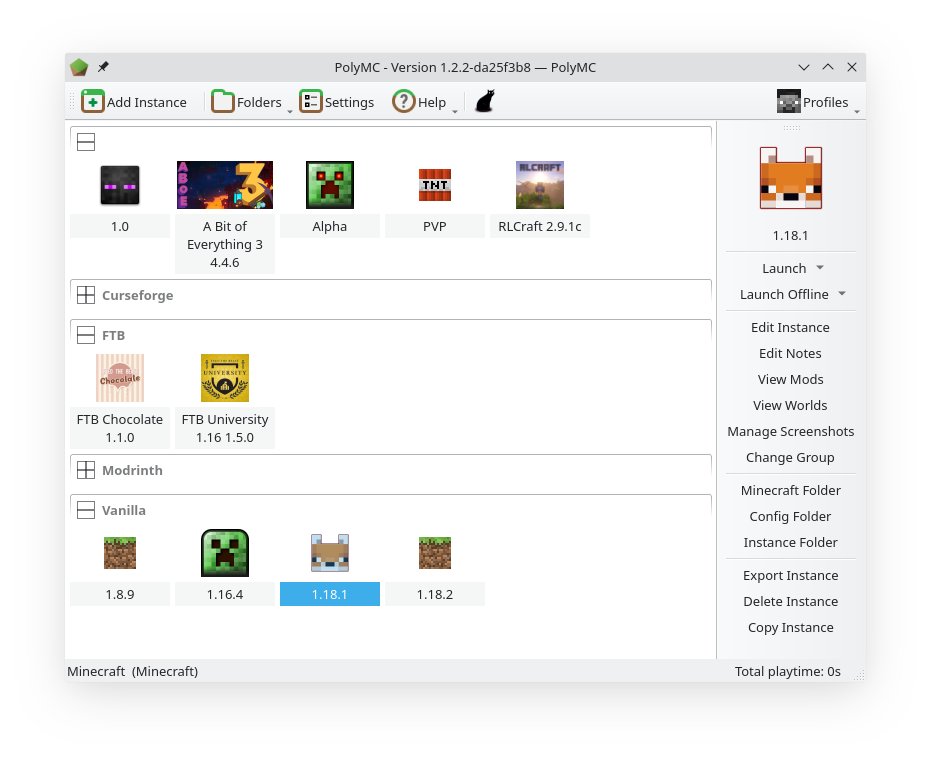
Task: Open the Config Folder
Action: pos(790,517)
